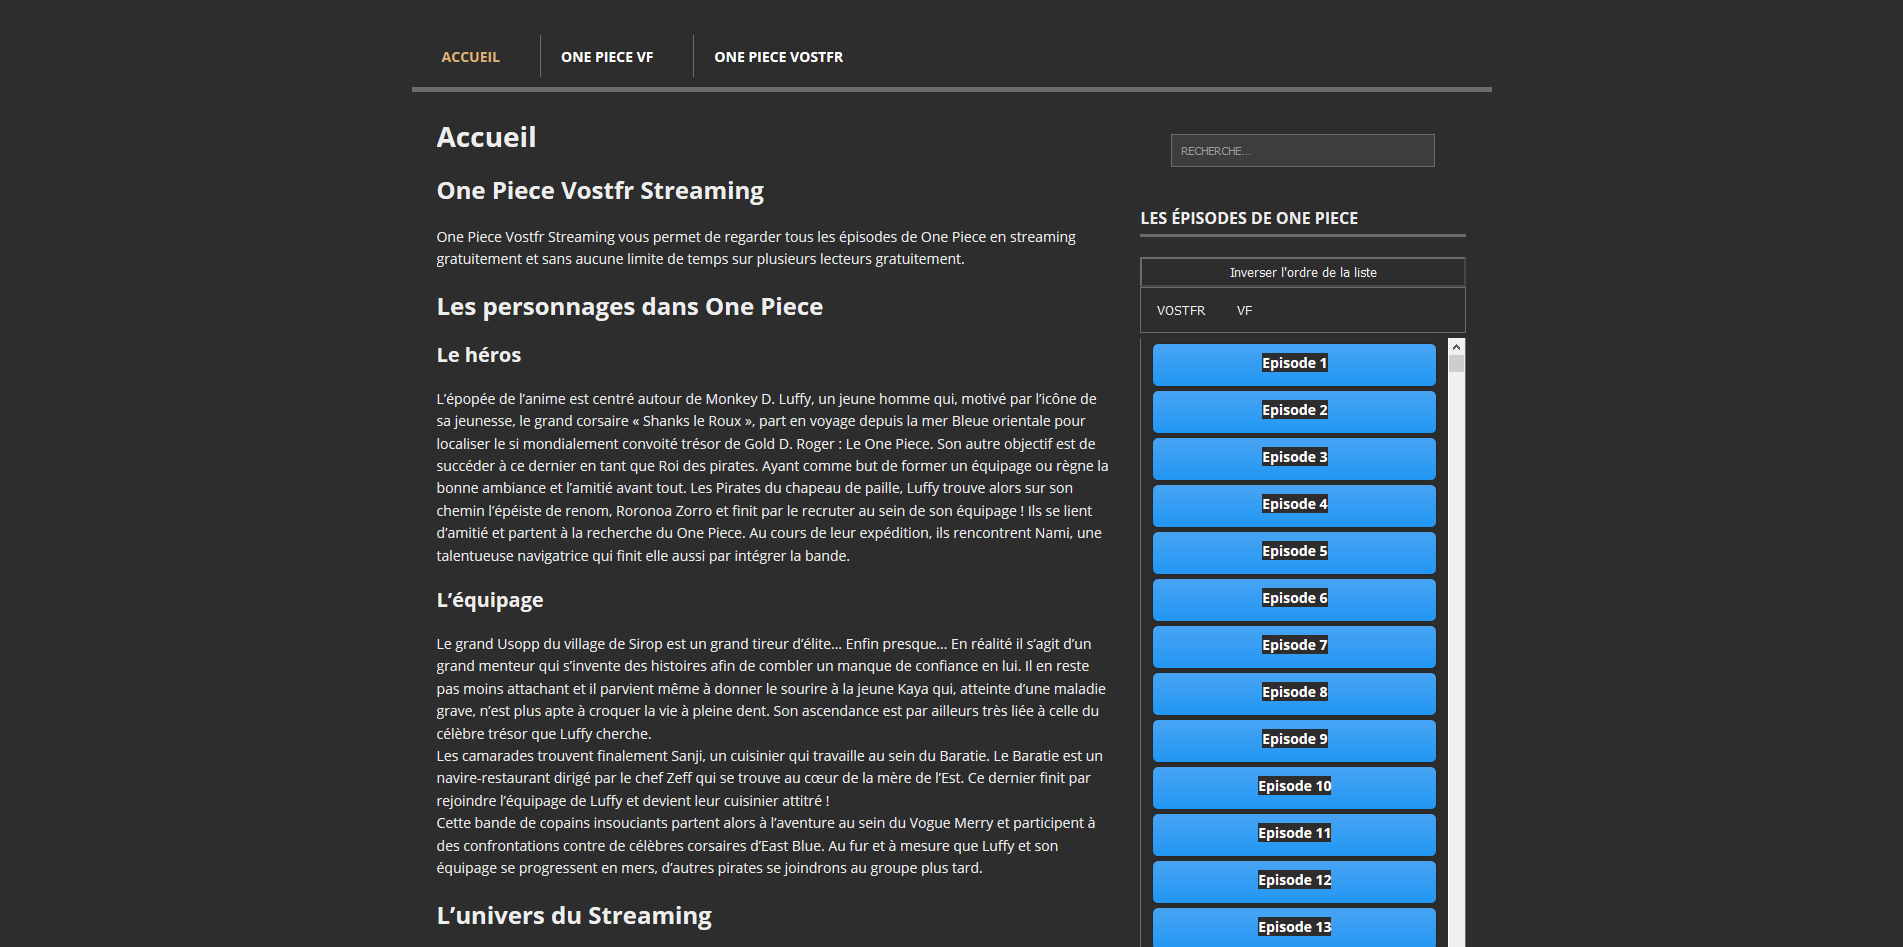
Task: Switch to the VOSTFR tab
Action: [1180, 311]
